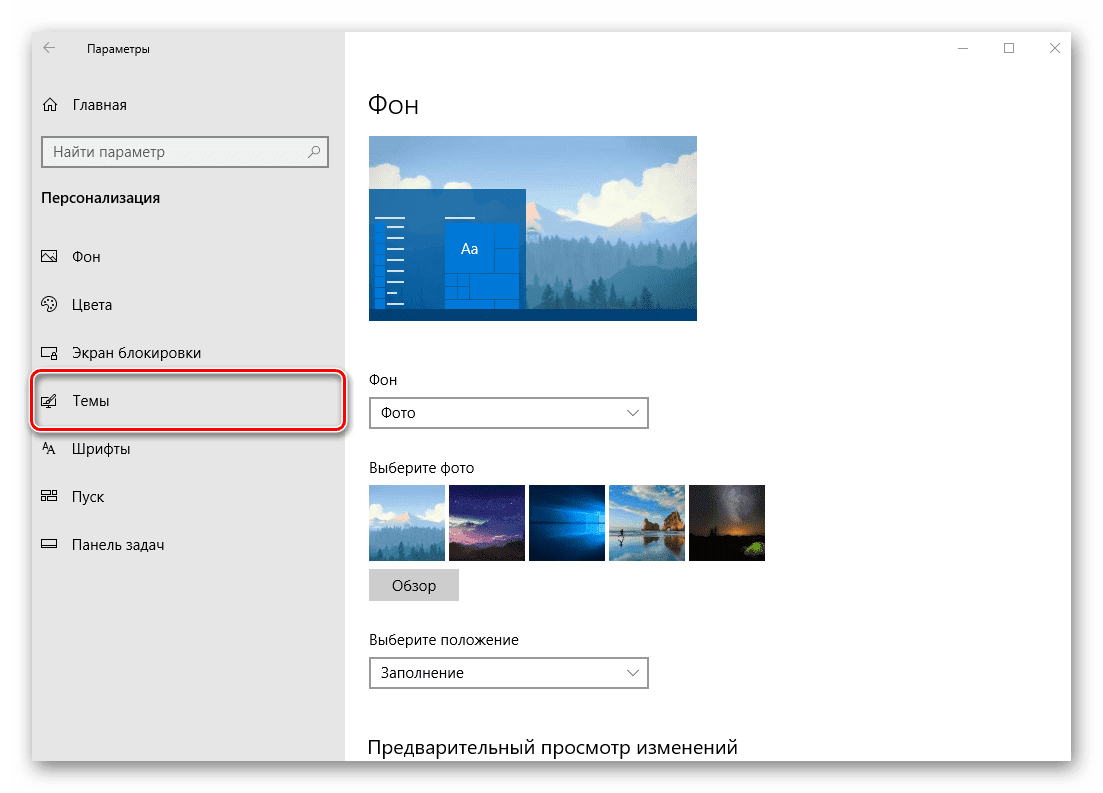The height and width of the screenshot is (793, 1103).
Task: Click the Темы brush icon
Action: pyautogui.click(x=49, y=400)
